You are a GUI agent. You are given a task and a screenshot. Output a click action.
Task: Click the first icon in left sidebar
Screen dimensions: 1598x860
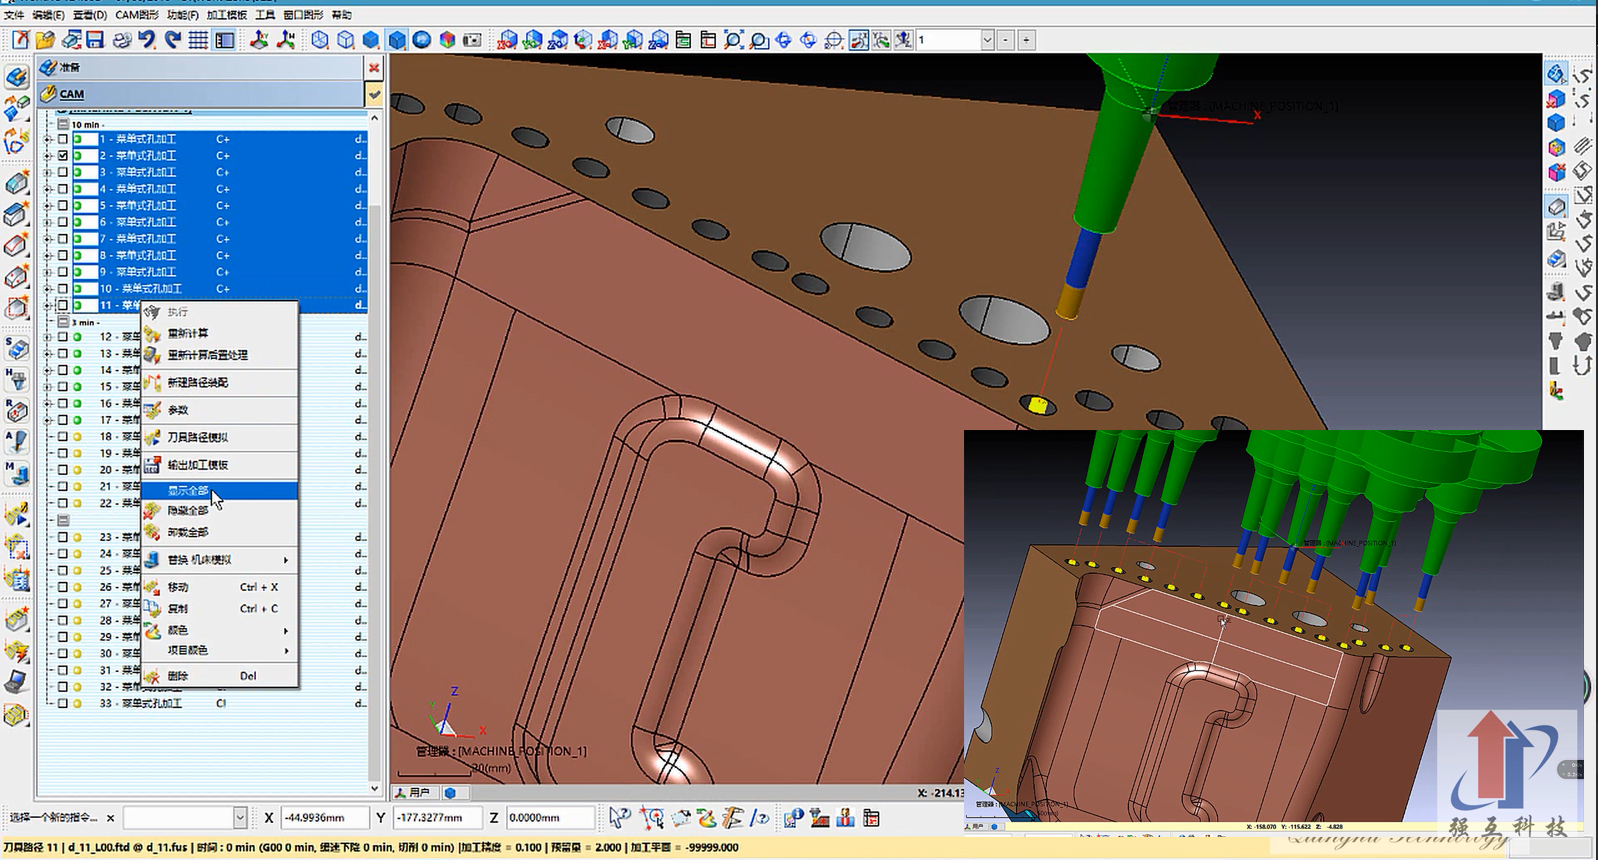16,78
